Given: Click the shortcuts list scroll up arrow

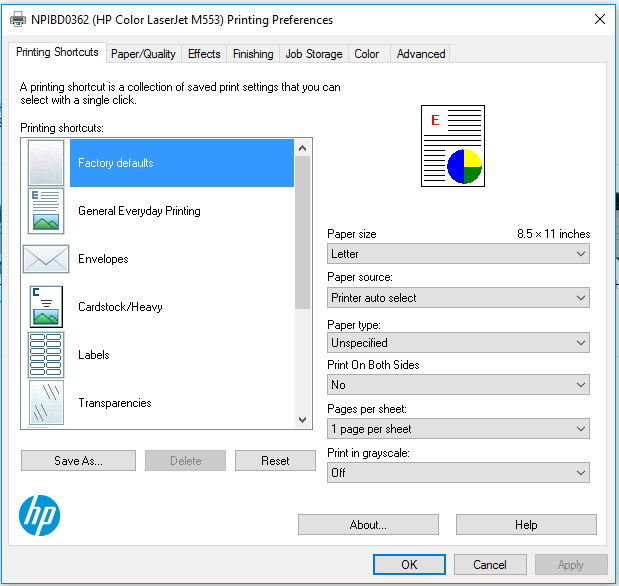Looking at the screenshot, I should click(303, 148).
